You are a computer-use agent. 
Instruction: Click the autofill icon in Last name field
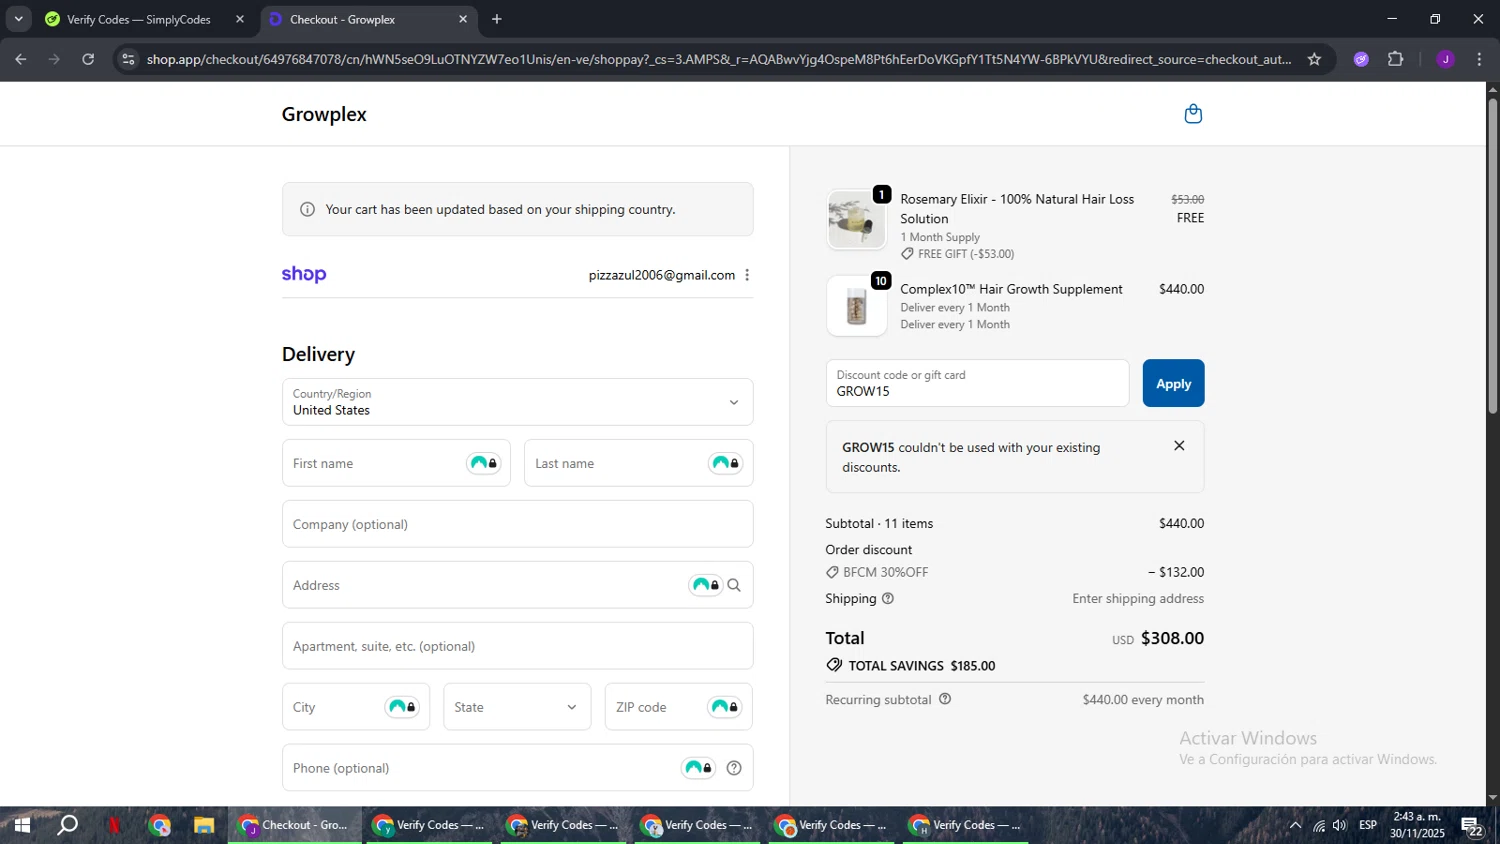pos(726,463)
